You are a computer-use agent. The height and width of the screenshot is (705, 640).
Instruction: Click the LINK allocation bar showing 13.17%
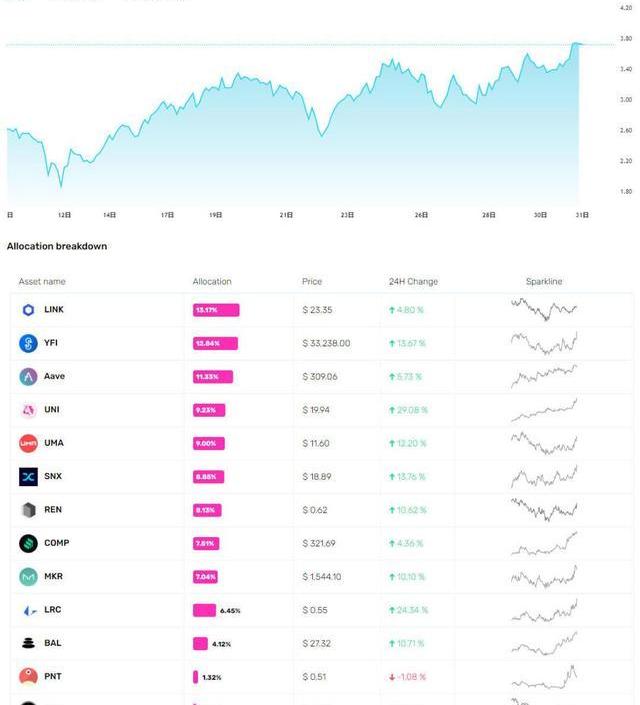coord(216,310)
